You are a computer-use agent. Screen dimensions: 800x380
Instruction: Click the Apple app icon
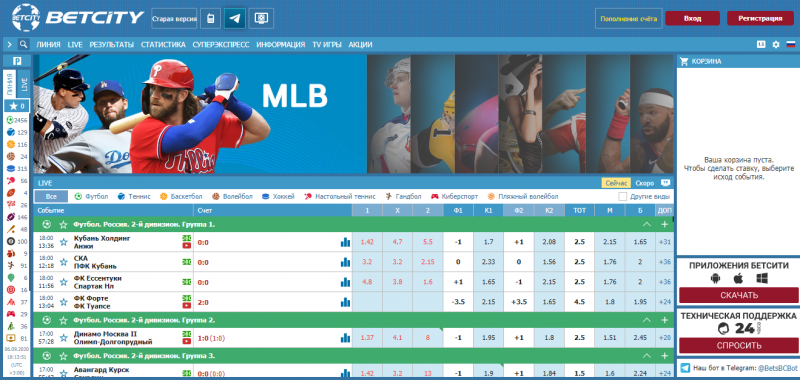click(x=738, y=278)
